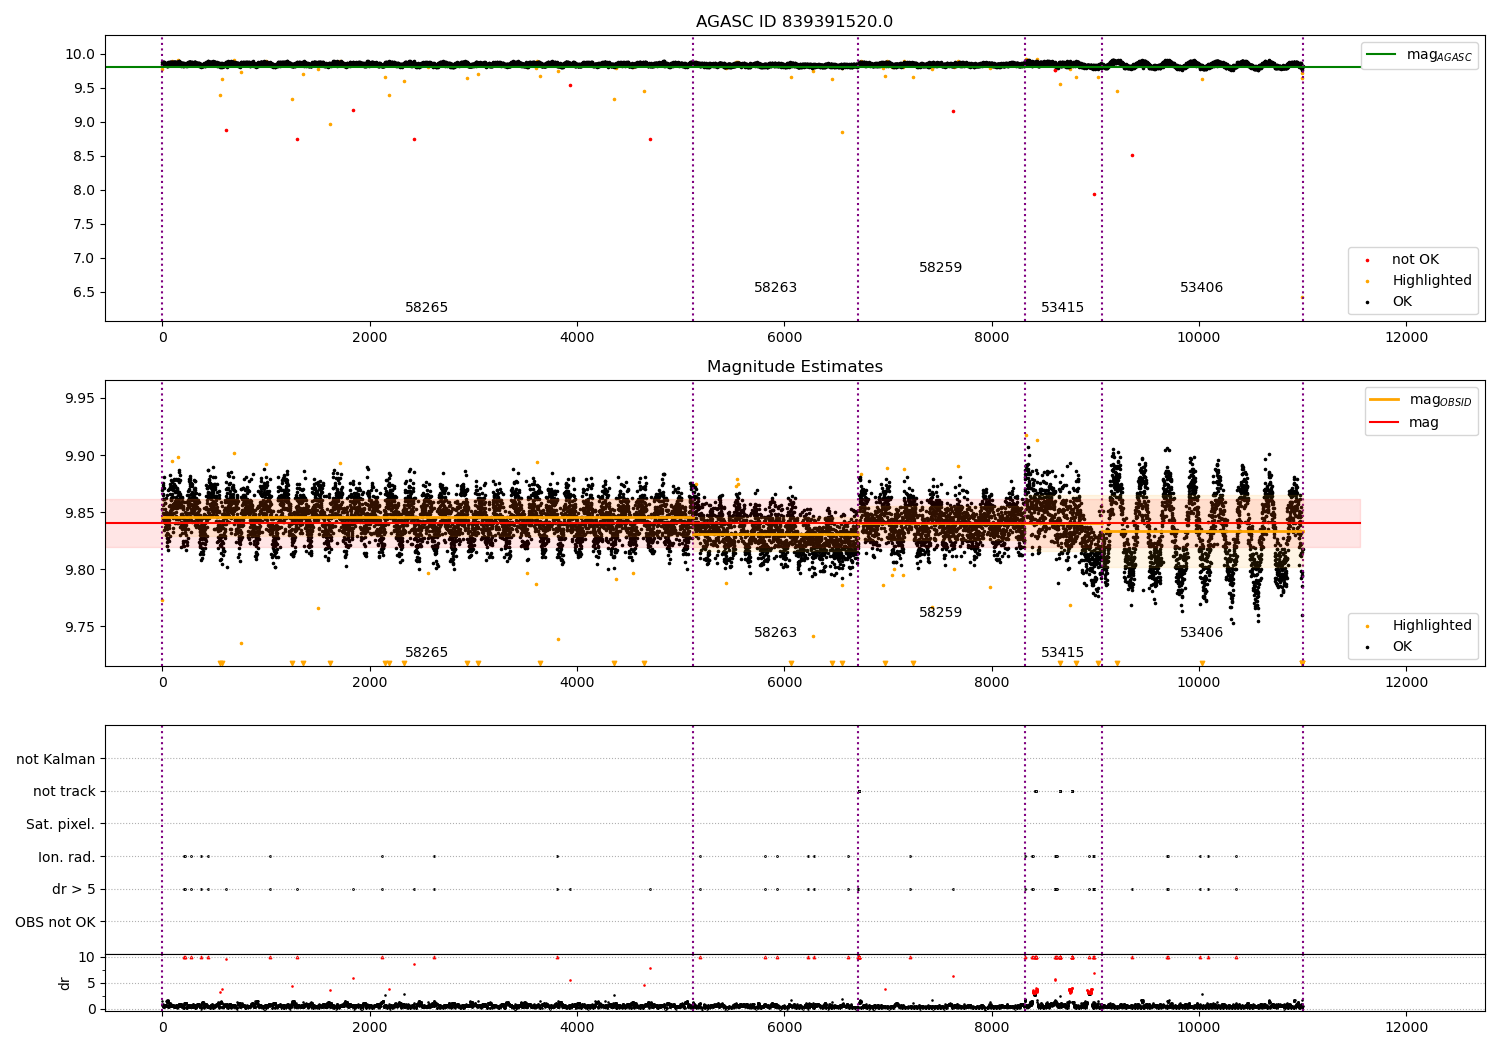This screenshot has width=1500, height=1050.
Task: Click 'not OK' red legend entry
Action: pos(1403,260)
